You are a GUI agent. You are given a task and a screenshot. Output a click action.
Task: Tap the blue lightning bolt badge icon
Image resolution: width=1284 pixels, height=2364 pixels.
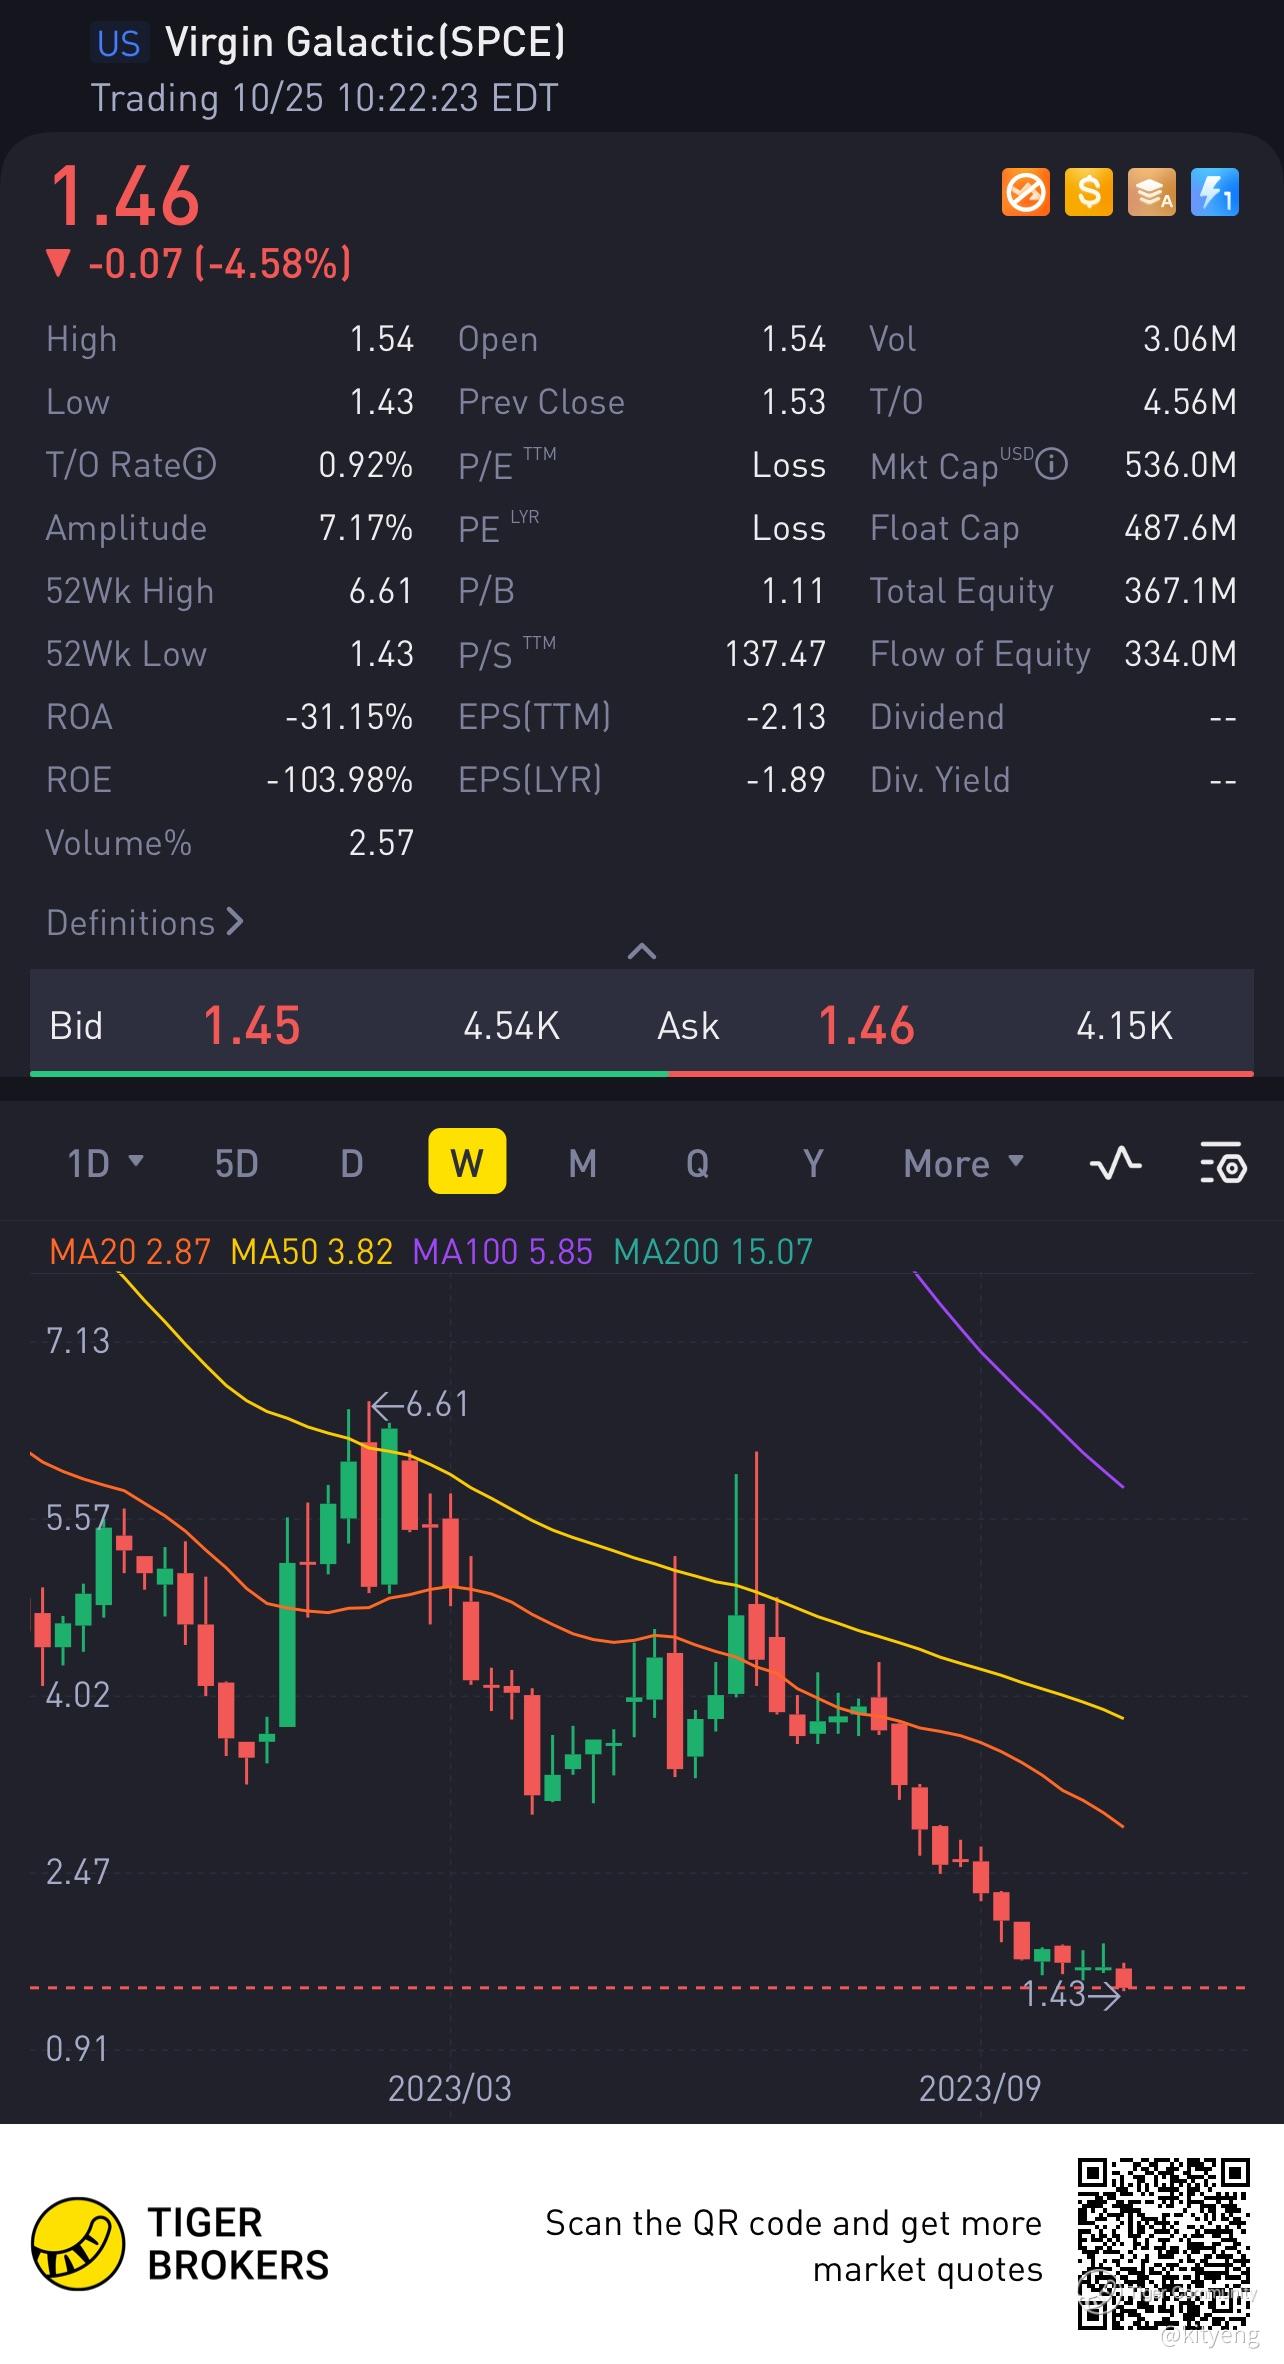1215,192
